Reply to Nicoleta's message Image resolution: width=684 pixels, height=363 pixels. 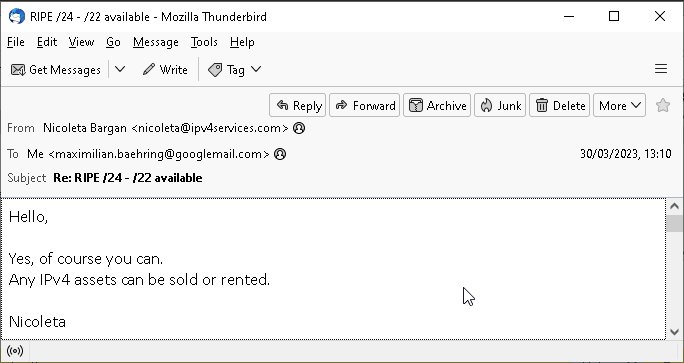coord(298,105)
